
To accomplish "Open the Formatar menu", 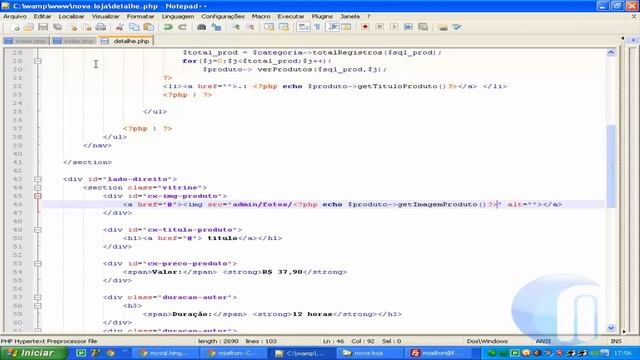I will click(x=140, y=16).
